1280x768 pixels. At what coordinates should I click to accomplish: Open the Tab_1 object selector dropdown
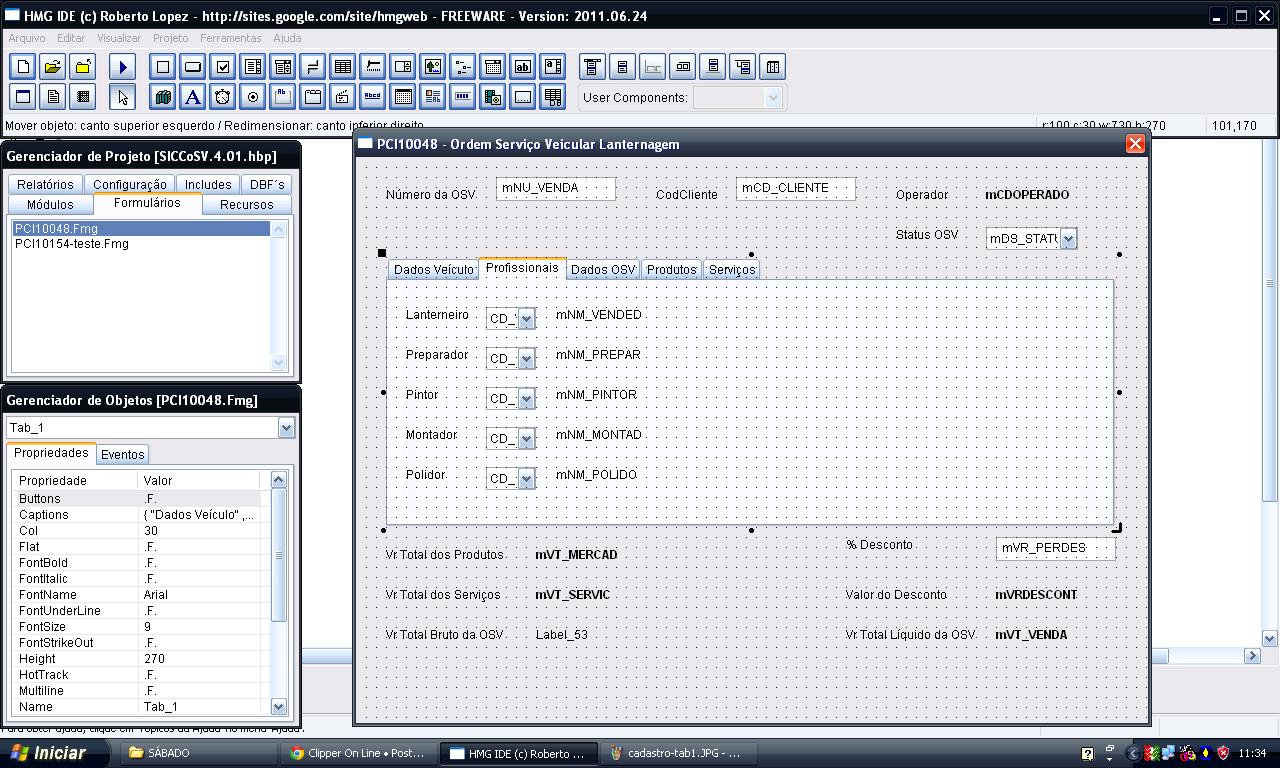(x=286, y=428)
